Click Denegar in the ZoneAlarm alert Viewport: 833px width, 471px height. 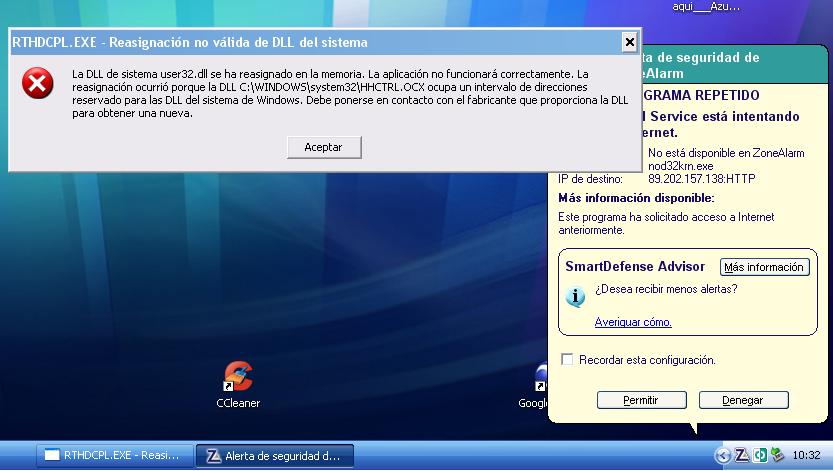[743, 400]
